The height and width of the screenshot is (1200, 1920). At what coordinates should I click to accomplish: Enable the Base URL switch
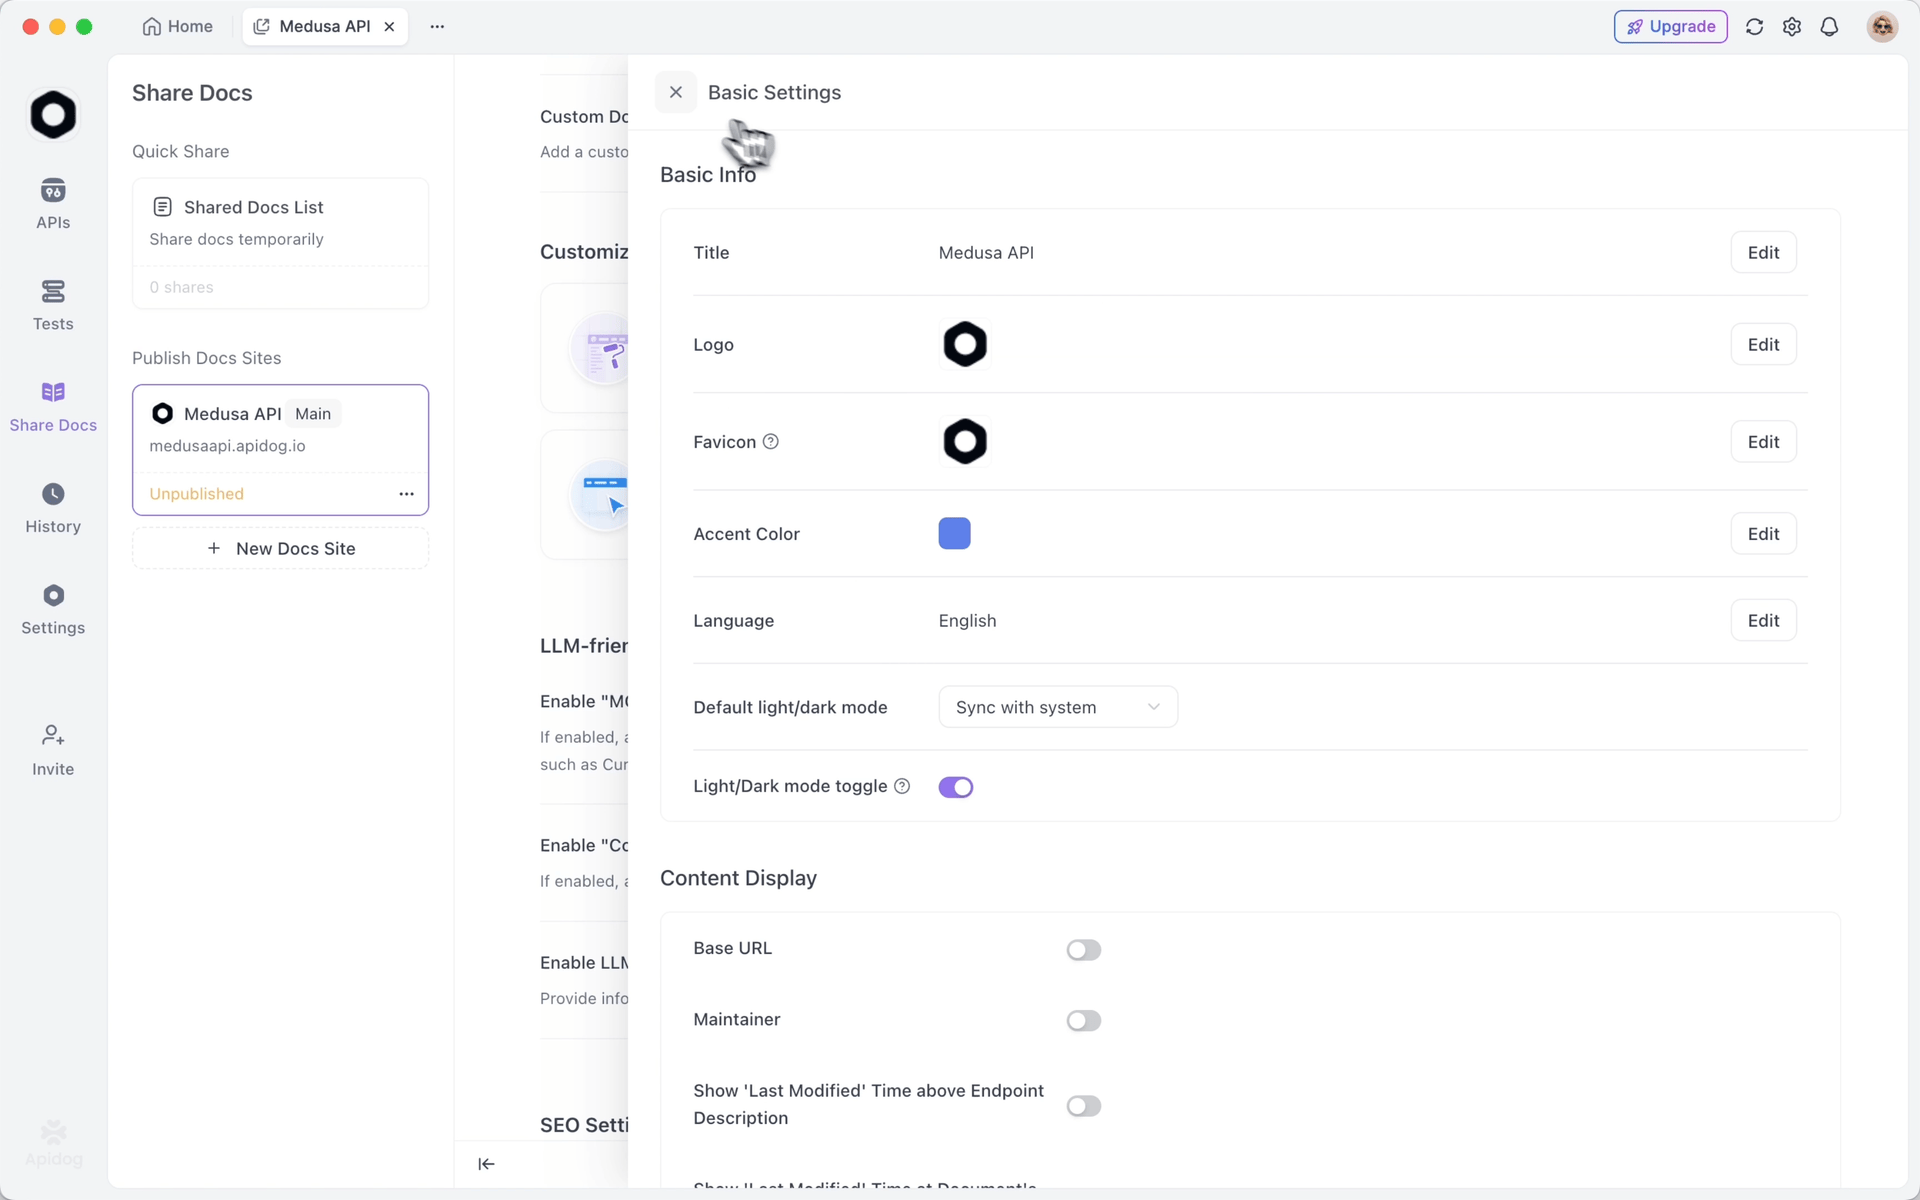1083,950
